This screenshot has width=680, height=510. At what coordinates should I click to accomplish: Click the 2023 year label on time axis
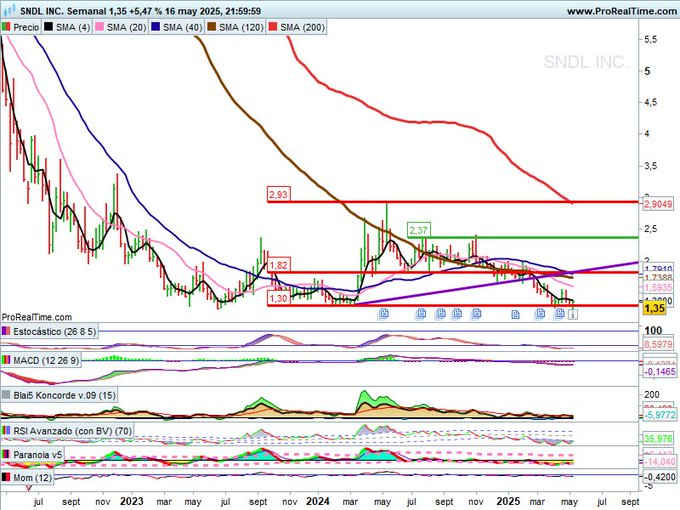[x=131, y=501]
